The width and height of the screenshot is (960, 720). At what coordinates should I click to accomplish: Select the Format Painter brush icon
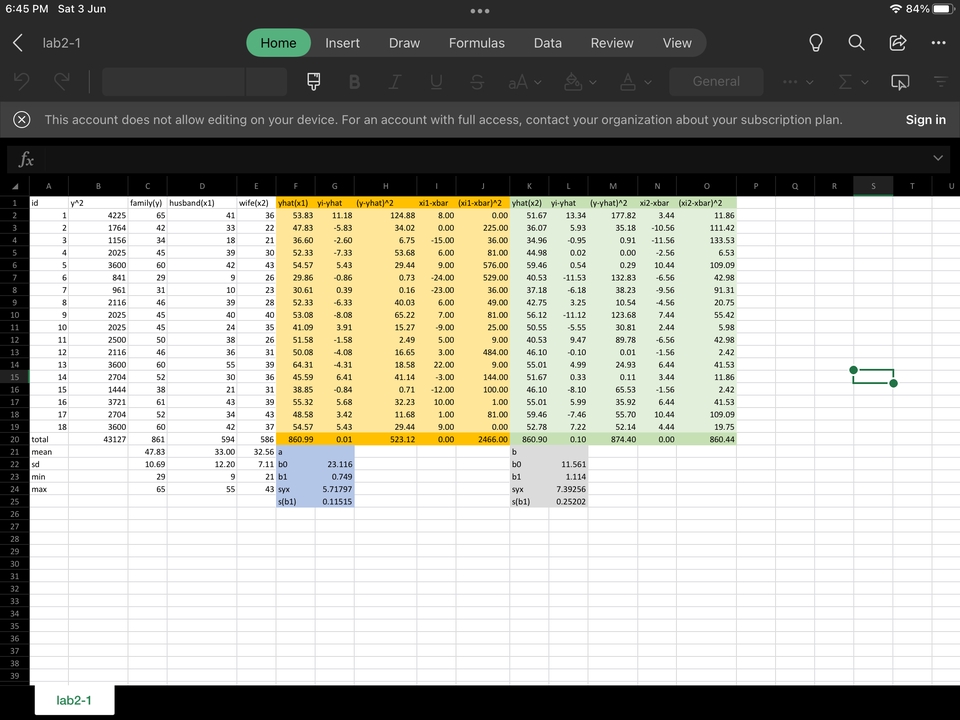[x=313, y=81]
